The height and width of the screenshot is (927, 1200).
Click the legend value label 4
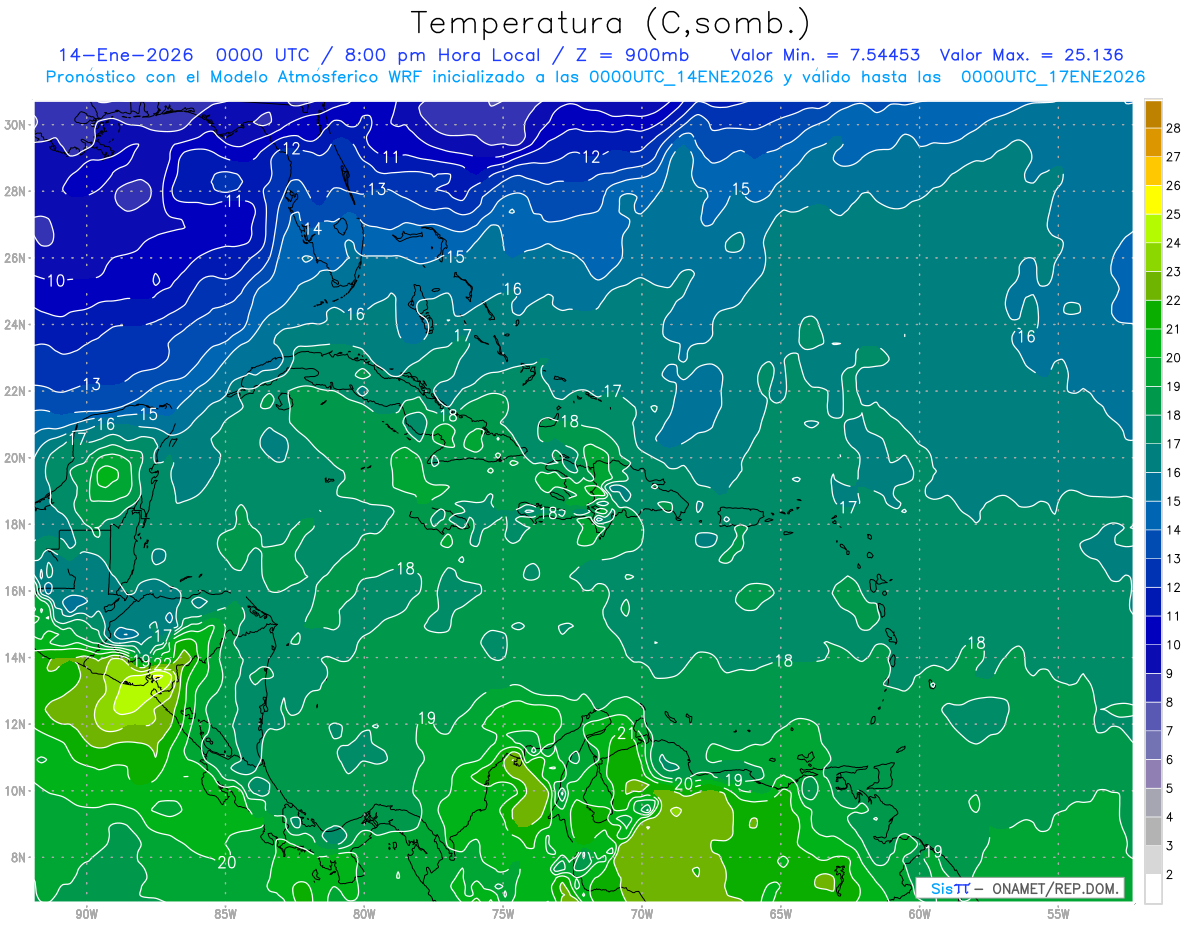click(x=1169, y=817)
